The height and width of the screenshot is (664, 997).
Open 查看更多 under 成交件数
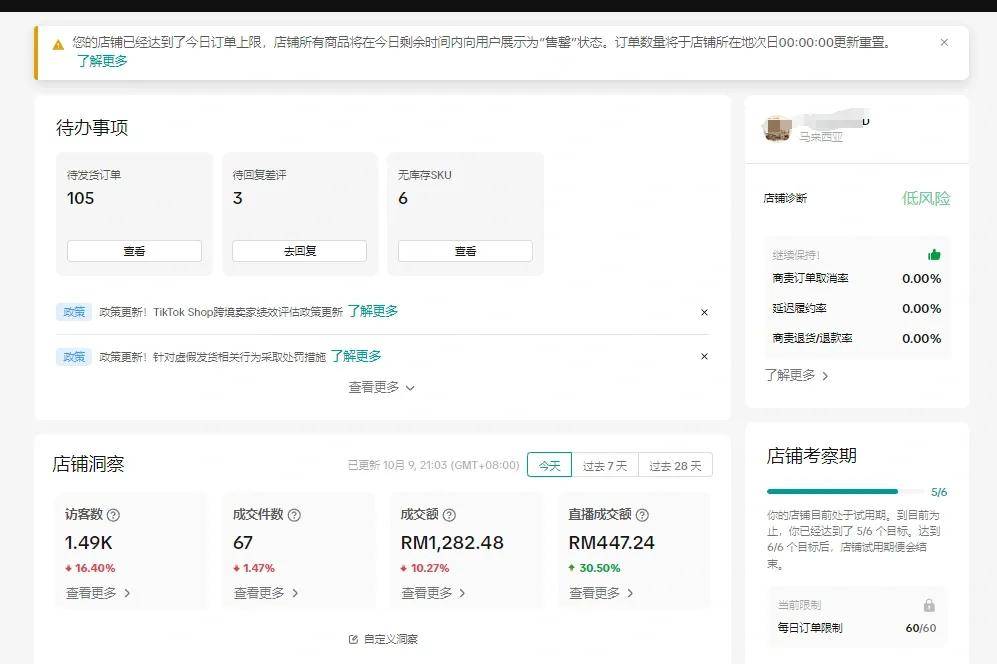pos(266,593)
